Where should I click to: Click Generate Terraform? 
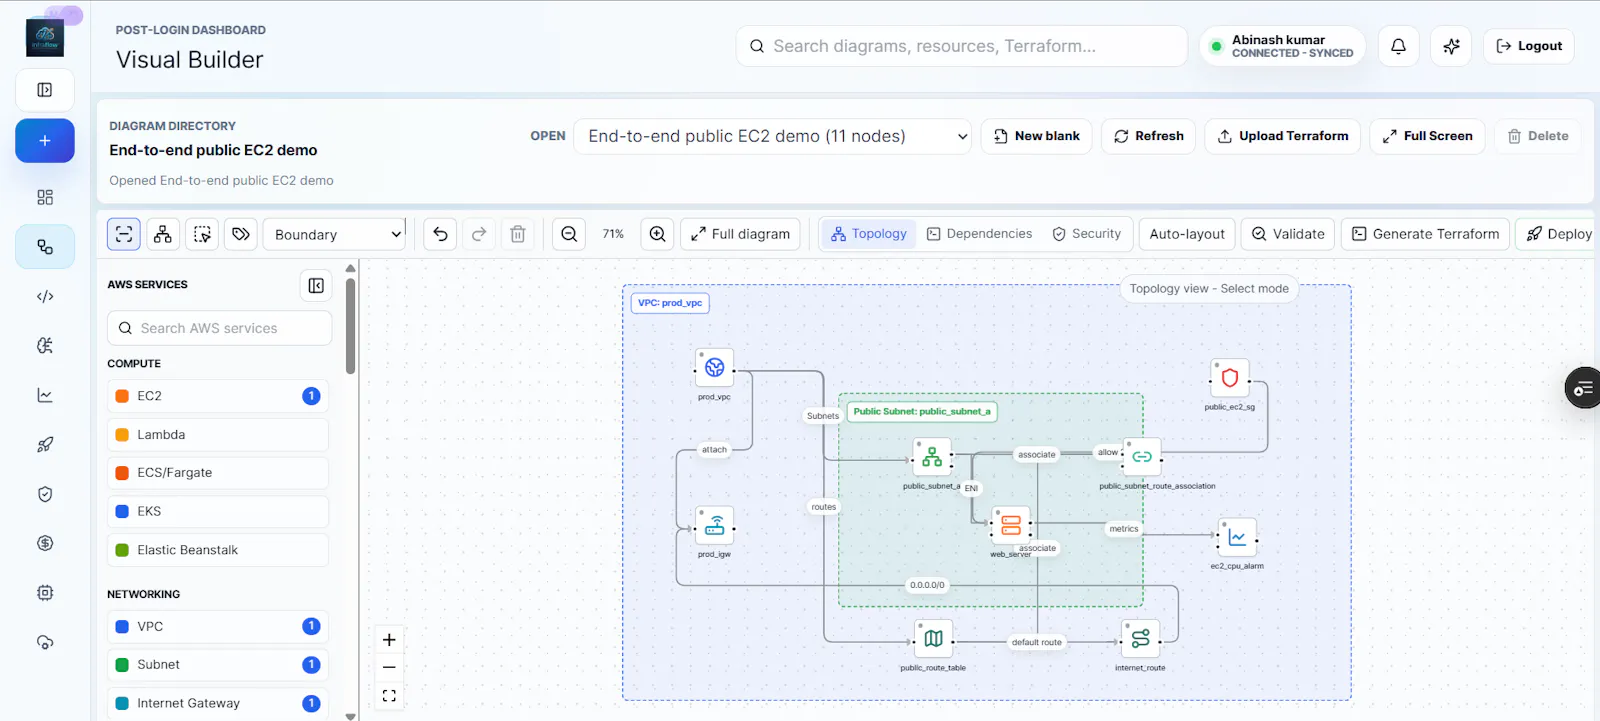[1425, 234]
